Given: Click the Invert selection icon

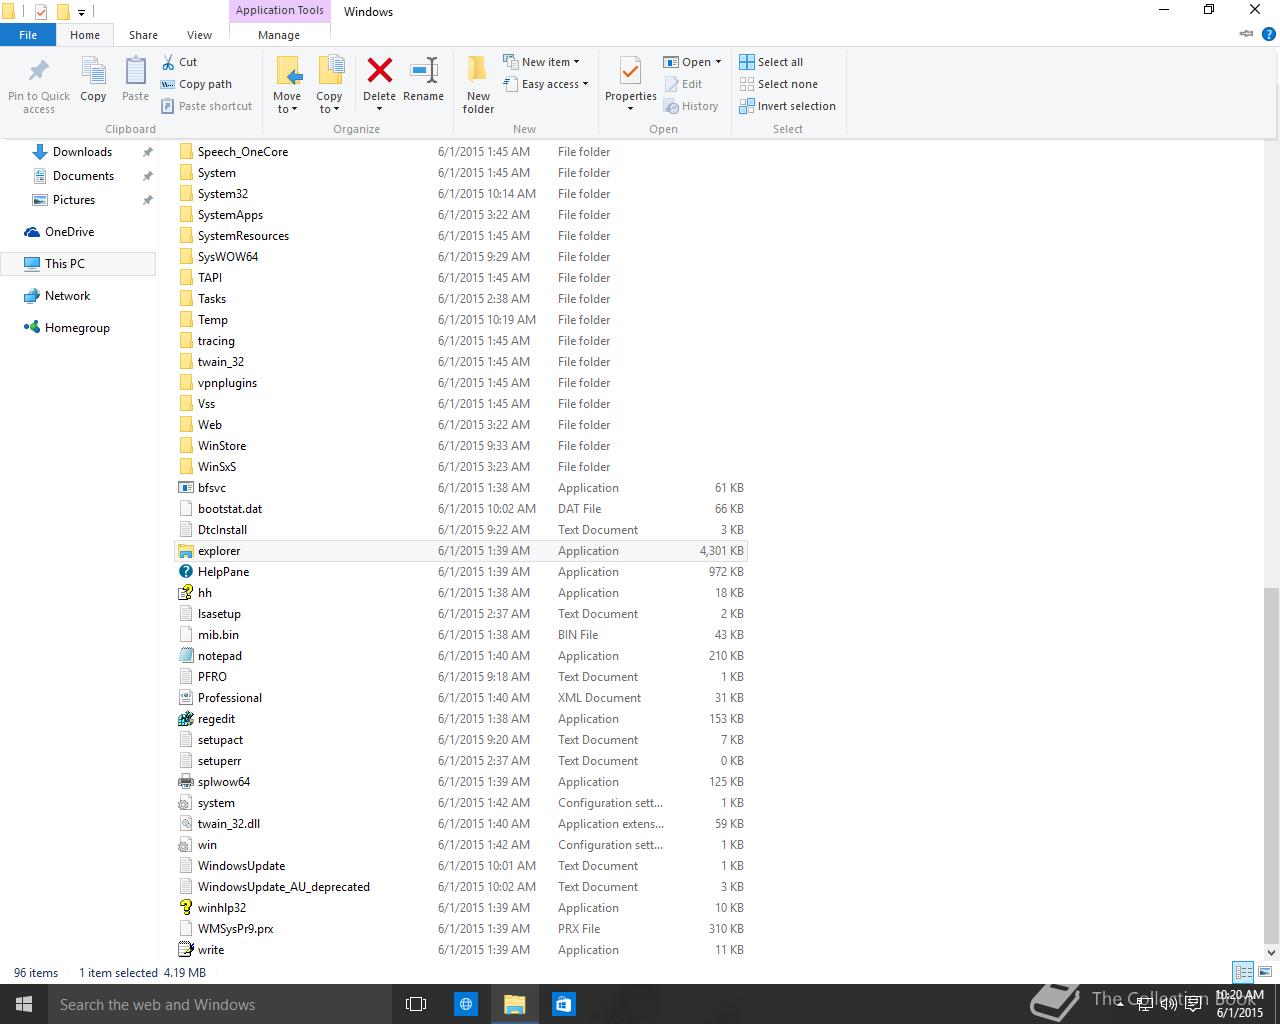Looking at the screenshot, I should click(747, 106).
